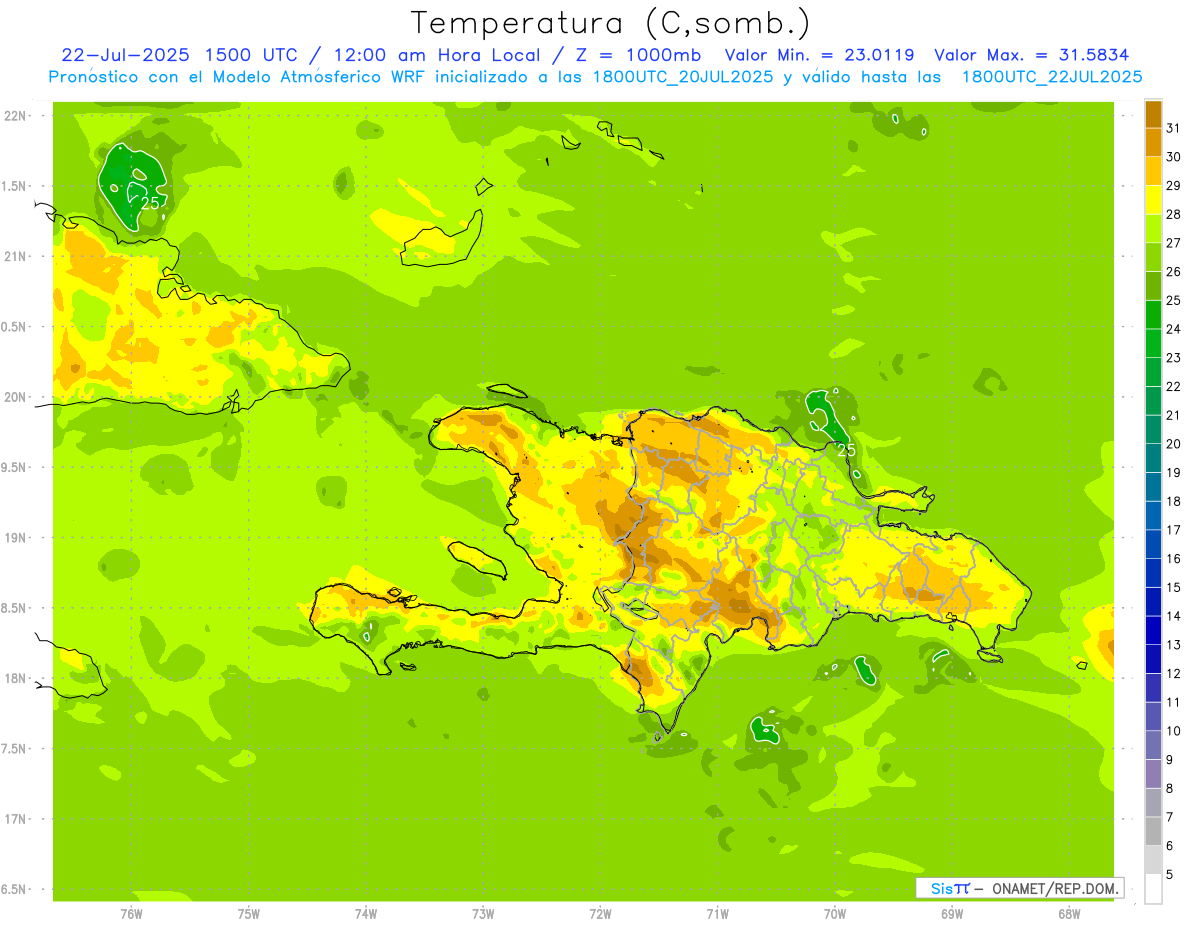1200x927 pixels.
Task: Click the "18N" latitude axis label
Action: (x=15, y=678)
